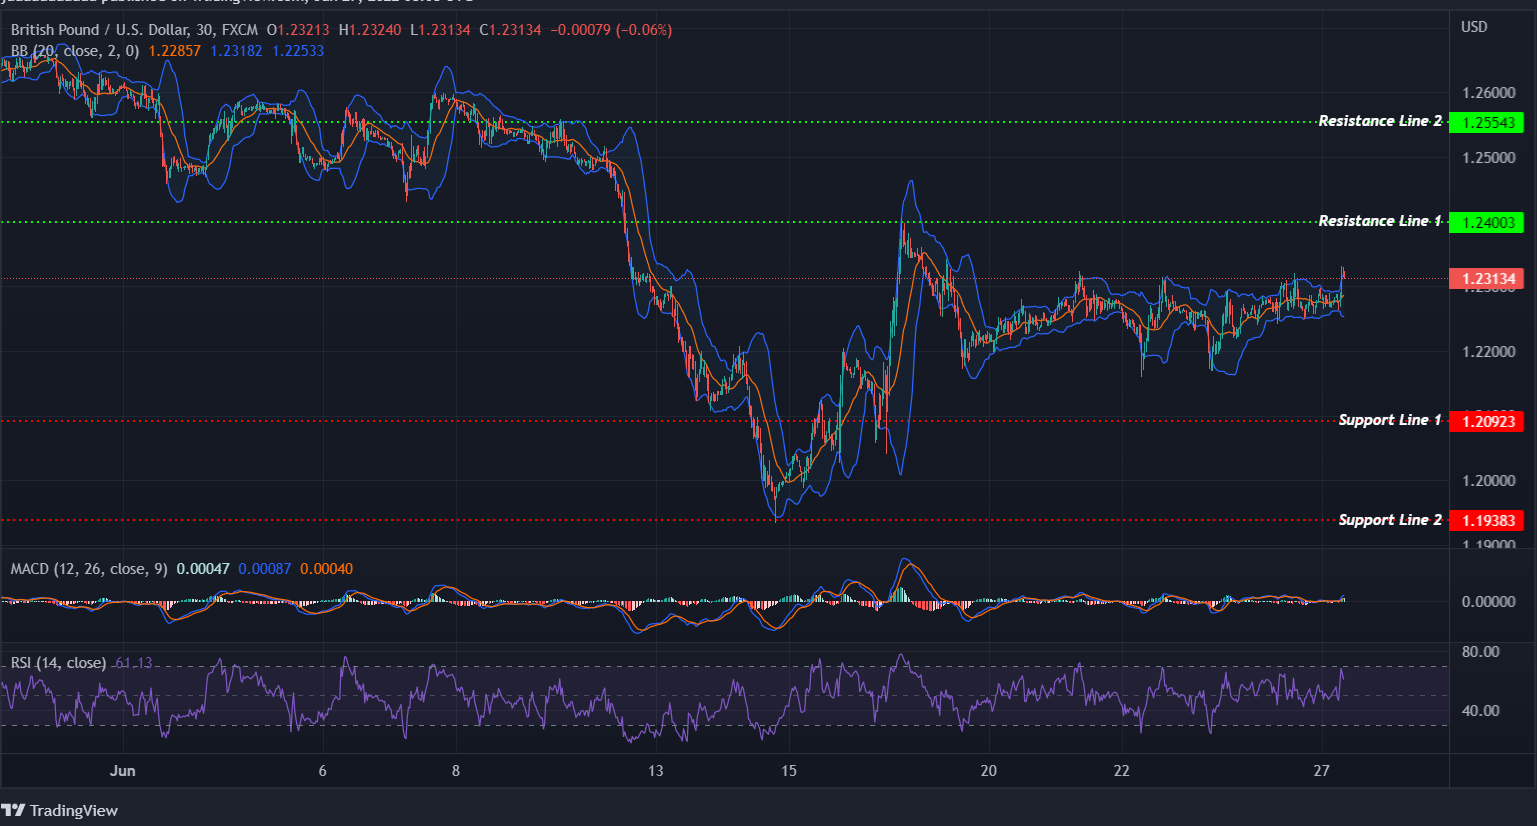This screenshot has width=1537, height=826.
Task: Click the green Resistance Line 2 price label 1.25543
Action: click(1487, 122)
